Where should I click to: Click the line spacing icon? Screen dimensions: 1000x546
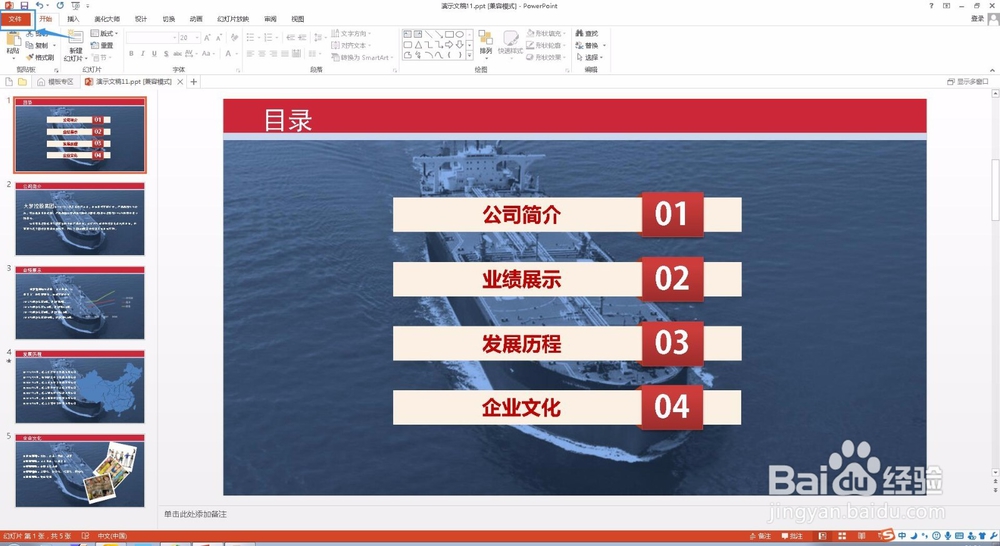319,38
